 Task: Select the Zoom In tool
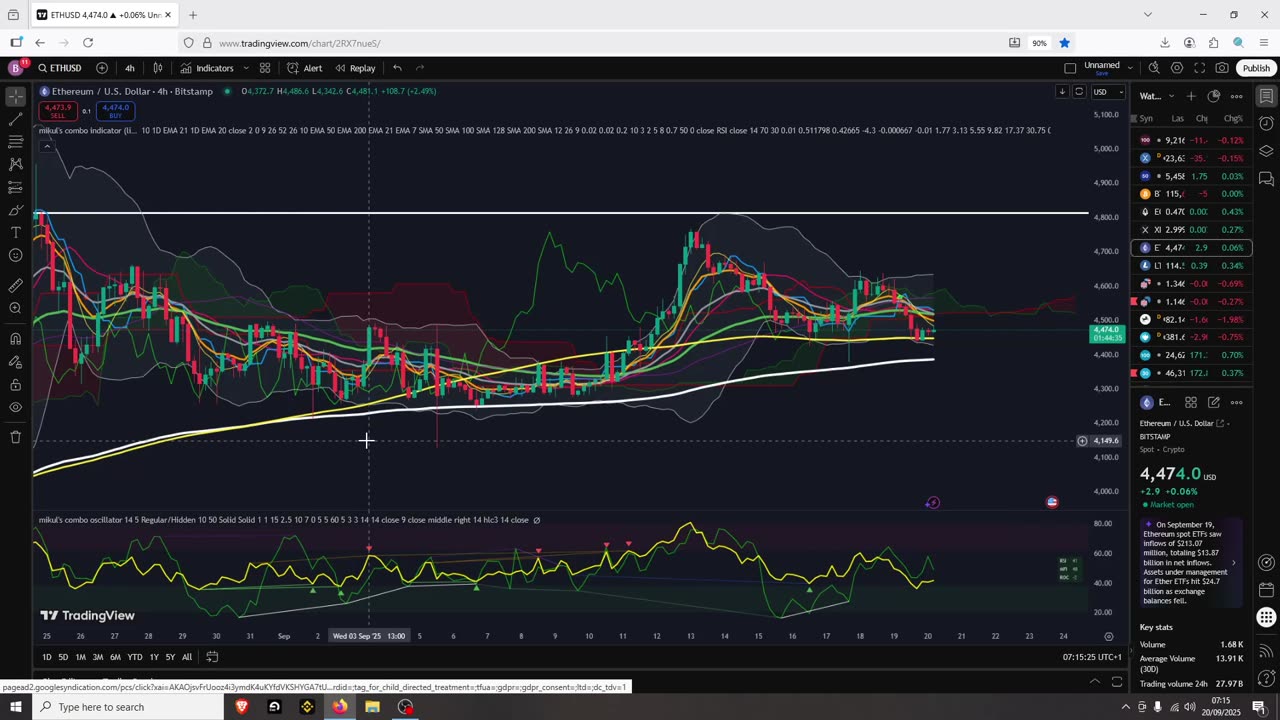[15, 308]
